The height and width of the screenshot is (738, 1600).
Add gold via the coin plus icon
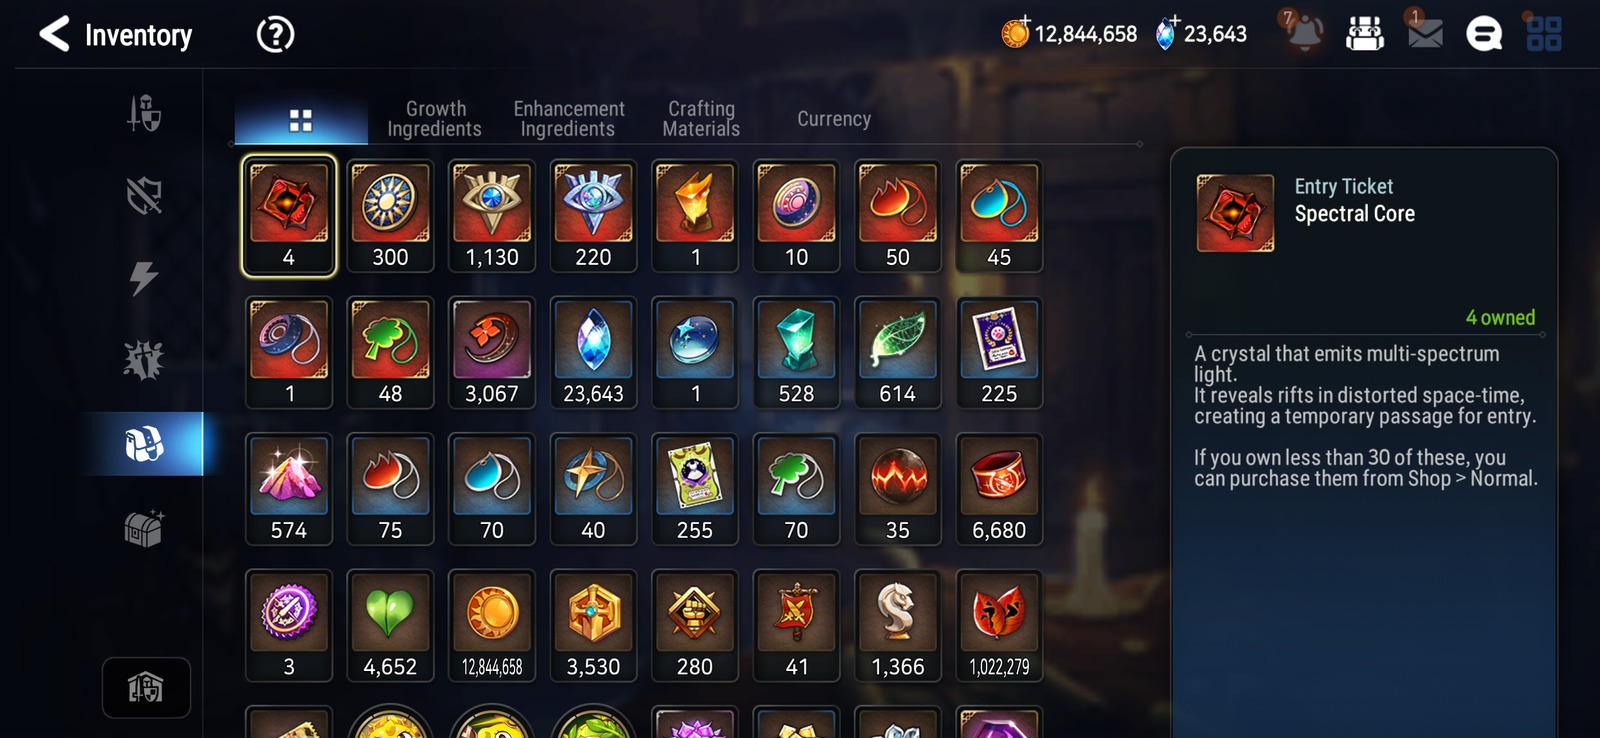pos(1015,33)
